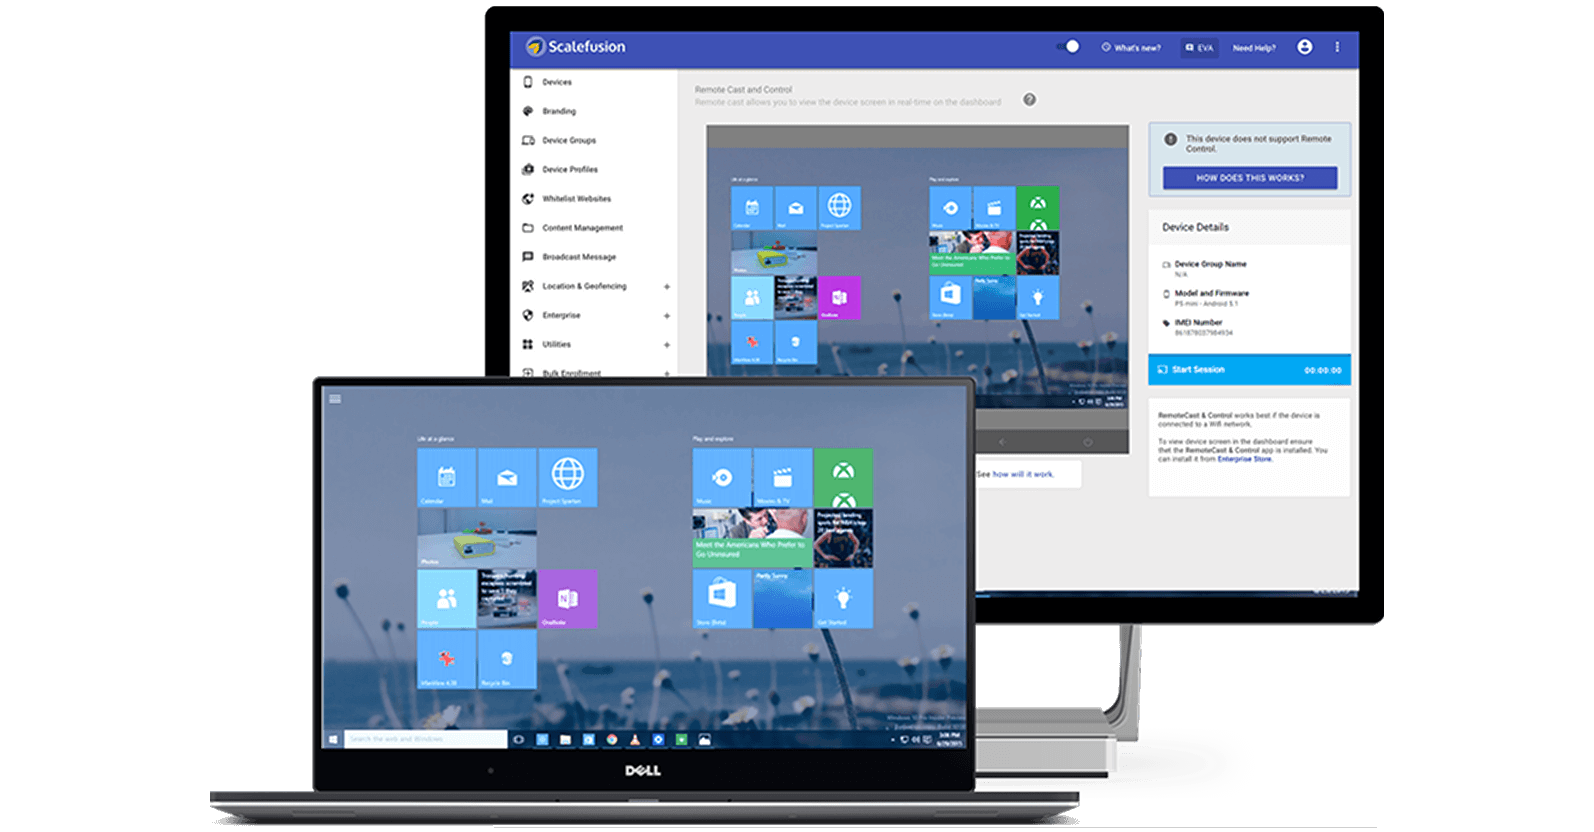Open Store (Beta) tile on the laptop
The width and height of the screenshot is (1594, 832).
(722, 599)
